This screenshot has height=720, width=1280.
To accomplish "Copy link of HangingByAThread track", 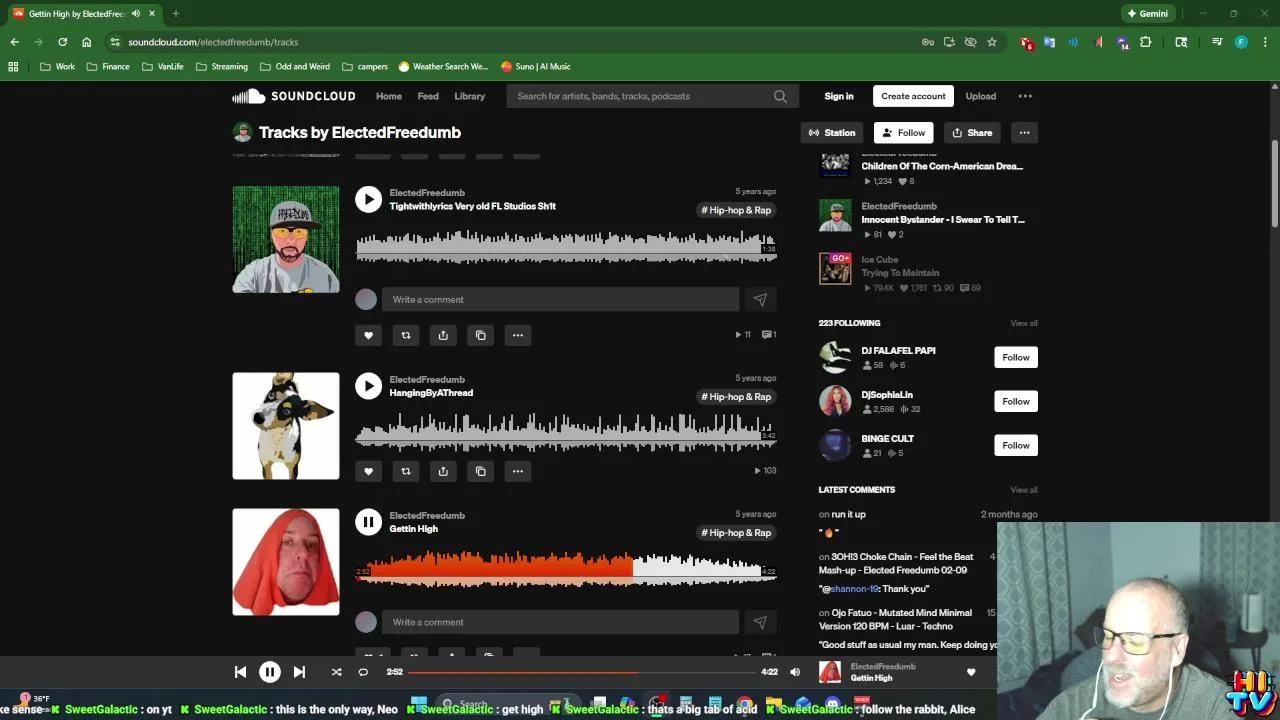I will [481, 471].
